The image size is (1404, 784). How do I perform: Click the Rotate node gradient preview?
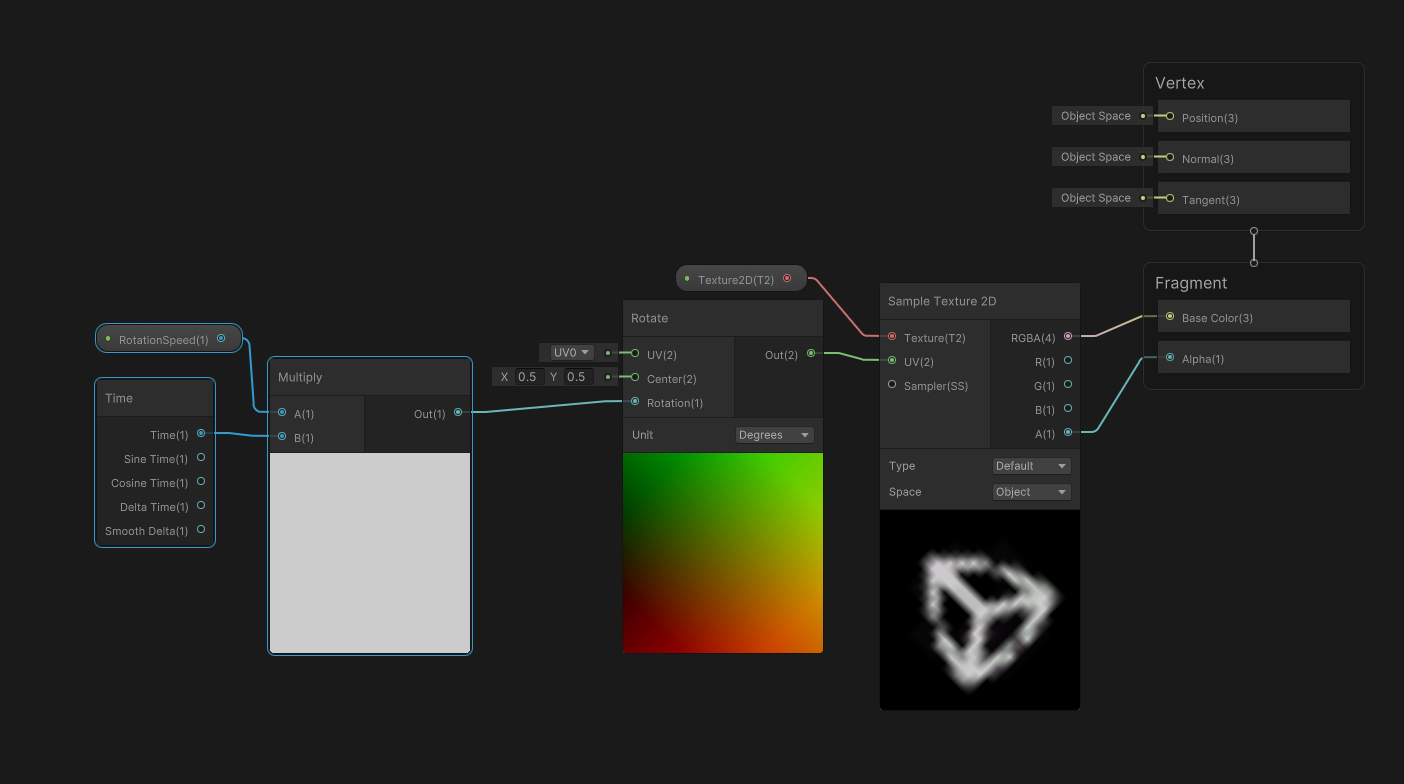tap(723, 553)
